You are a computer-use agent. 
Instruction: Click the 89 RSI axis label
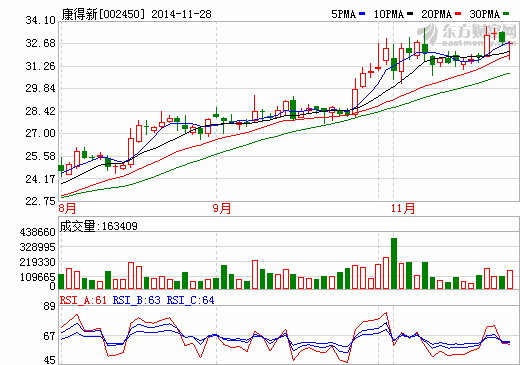click(49, 306)
